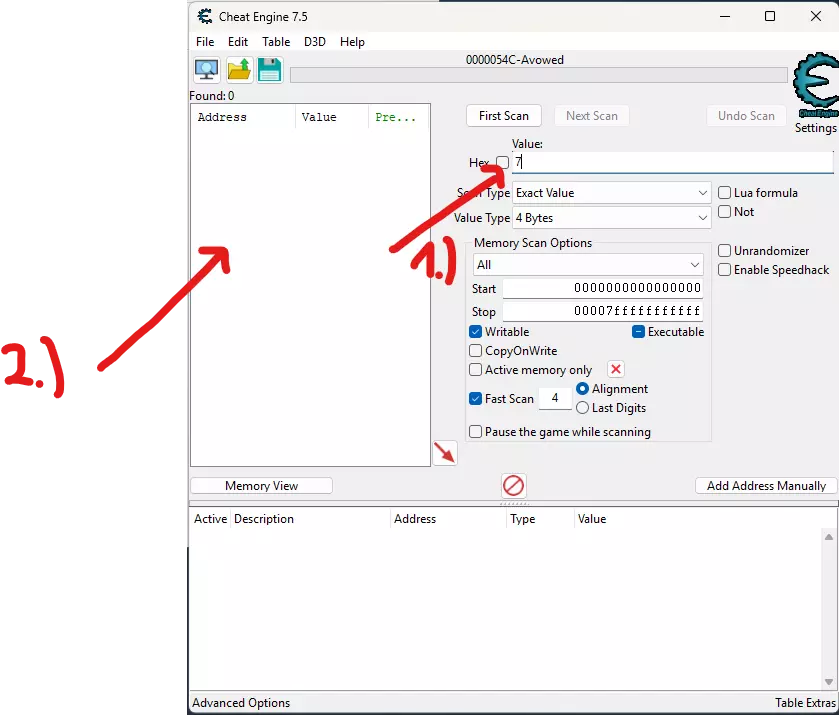
Task: Click Add Address Manually button
Action: [766, 486]
